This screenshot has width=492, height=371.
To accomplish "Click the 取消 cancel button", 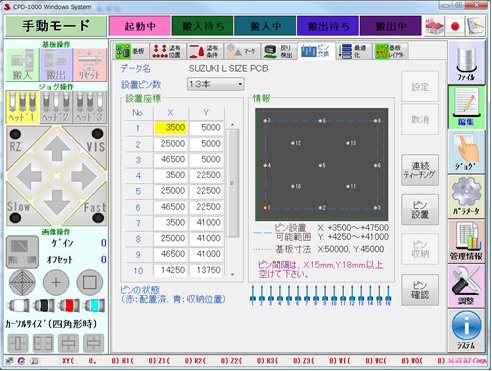I will coord(420,119).
